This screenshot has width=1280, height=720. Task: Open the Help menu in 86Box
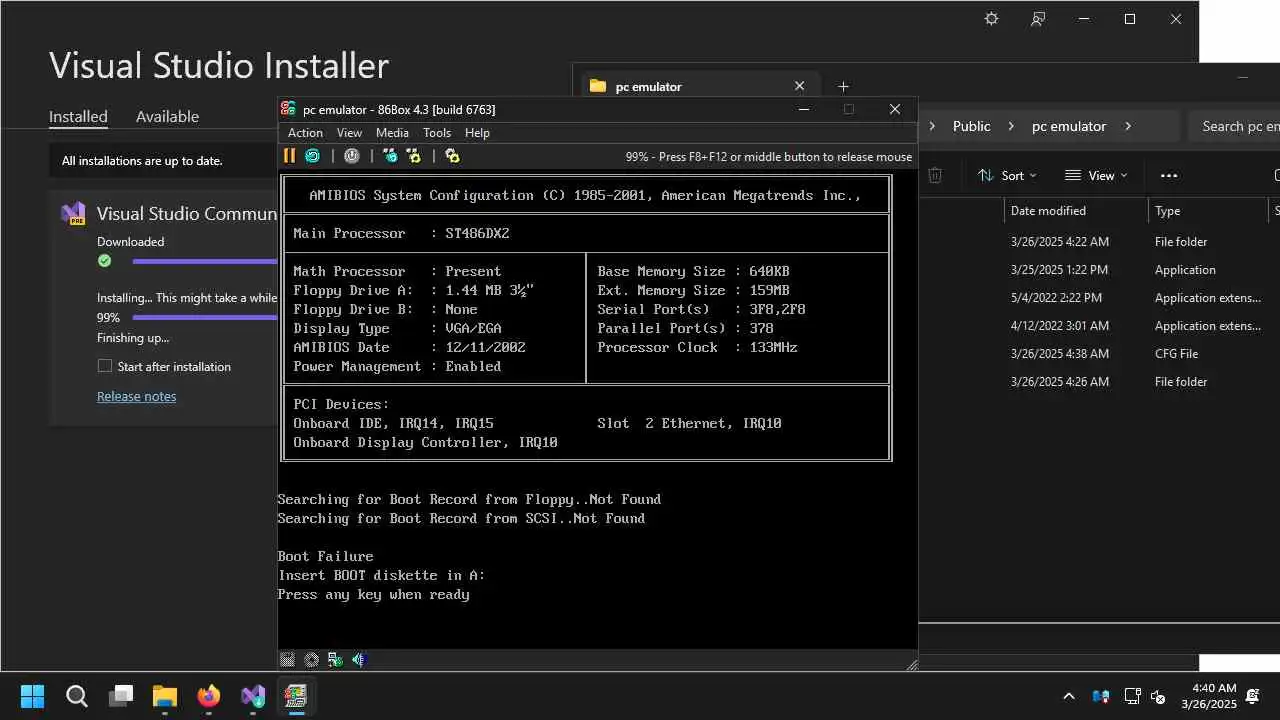tap(477, 133)
